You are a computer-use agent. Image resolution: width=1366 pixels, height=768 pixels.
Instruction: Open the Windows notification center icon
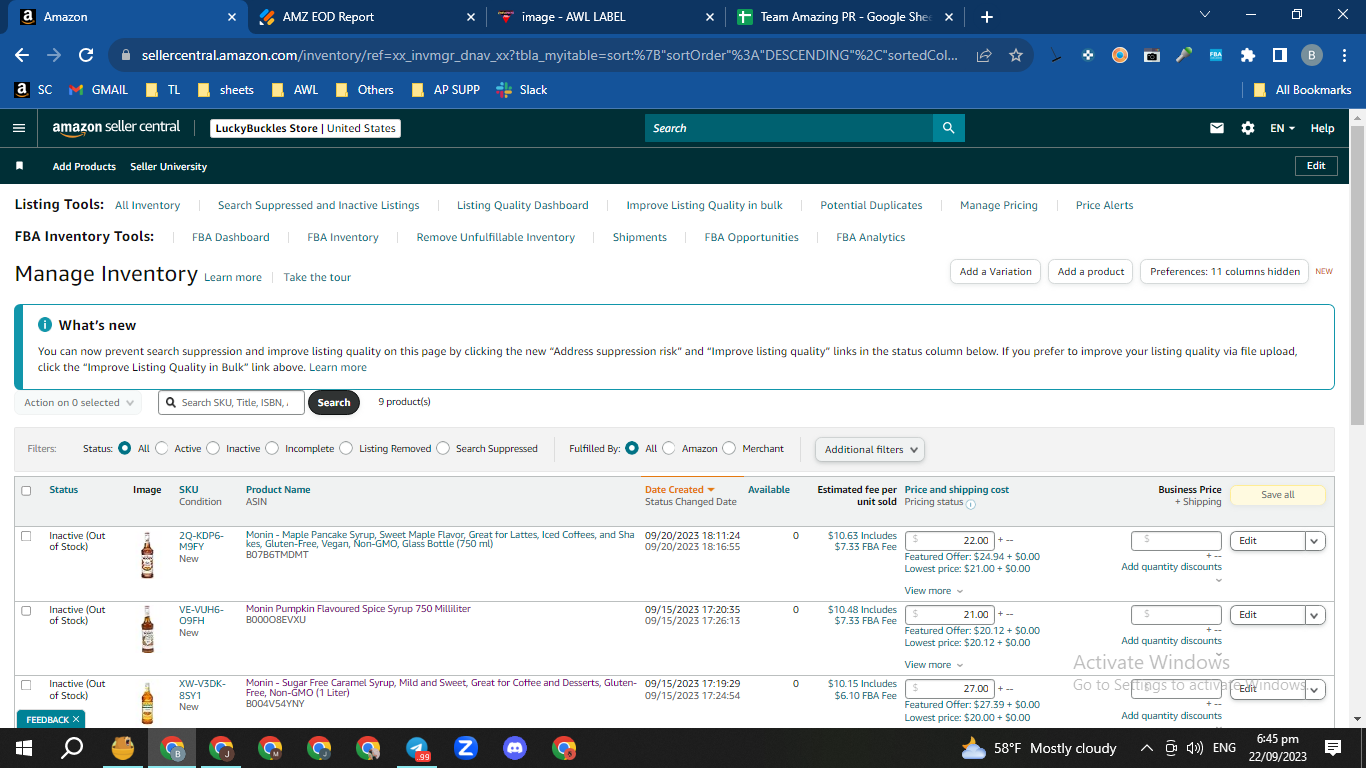point(1332,748)
